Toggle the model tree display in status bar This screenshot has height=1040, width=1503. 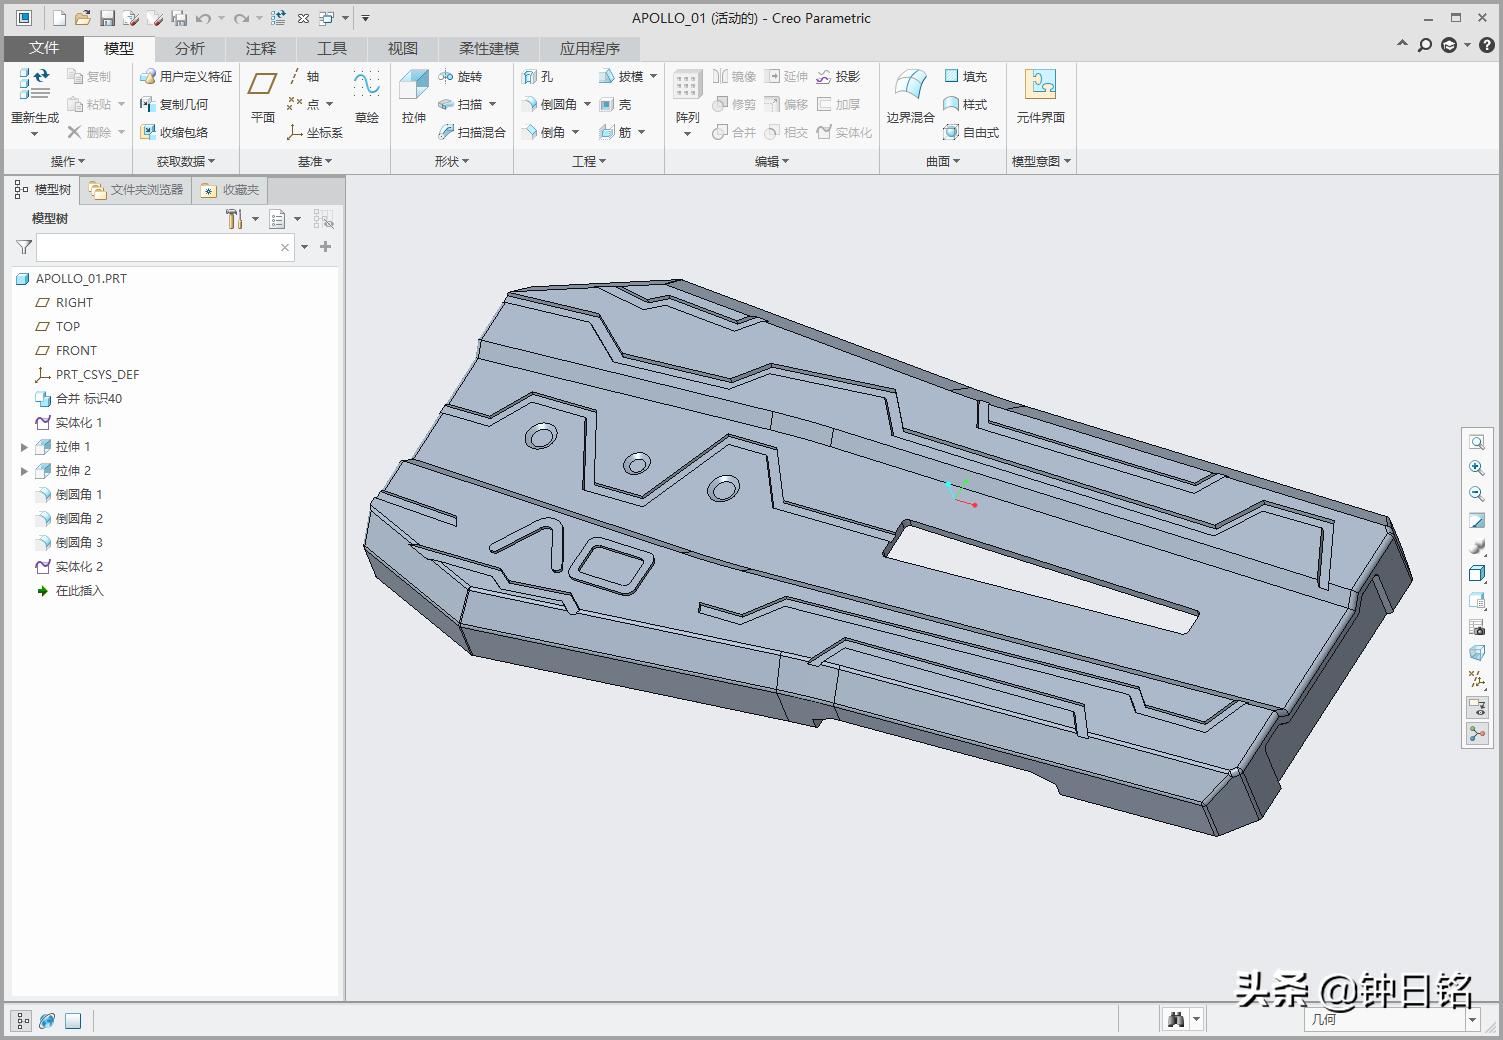coord(22,1021)
